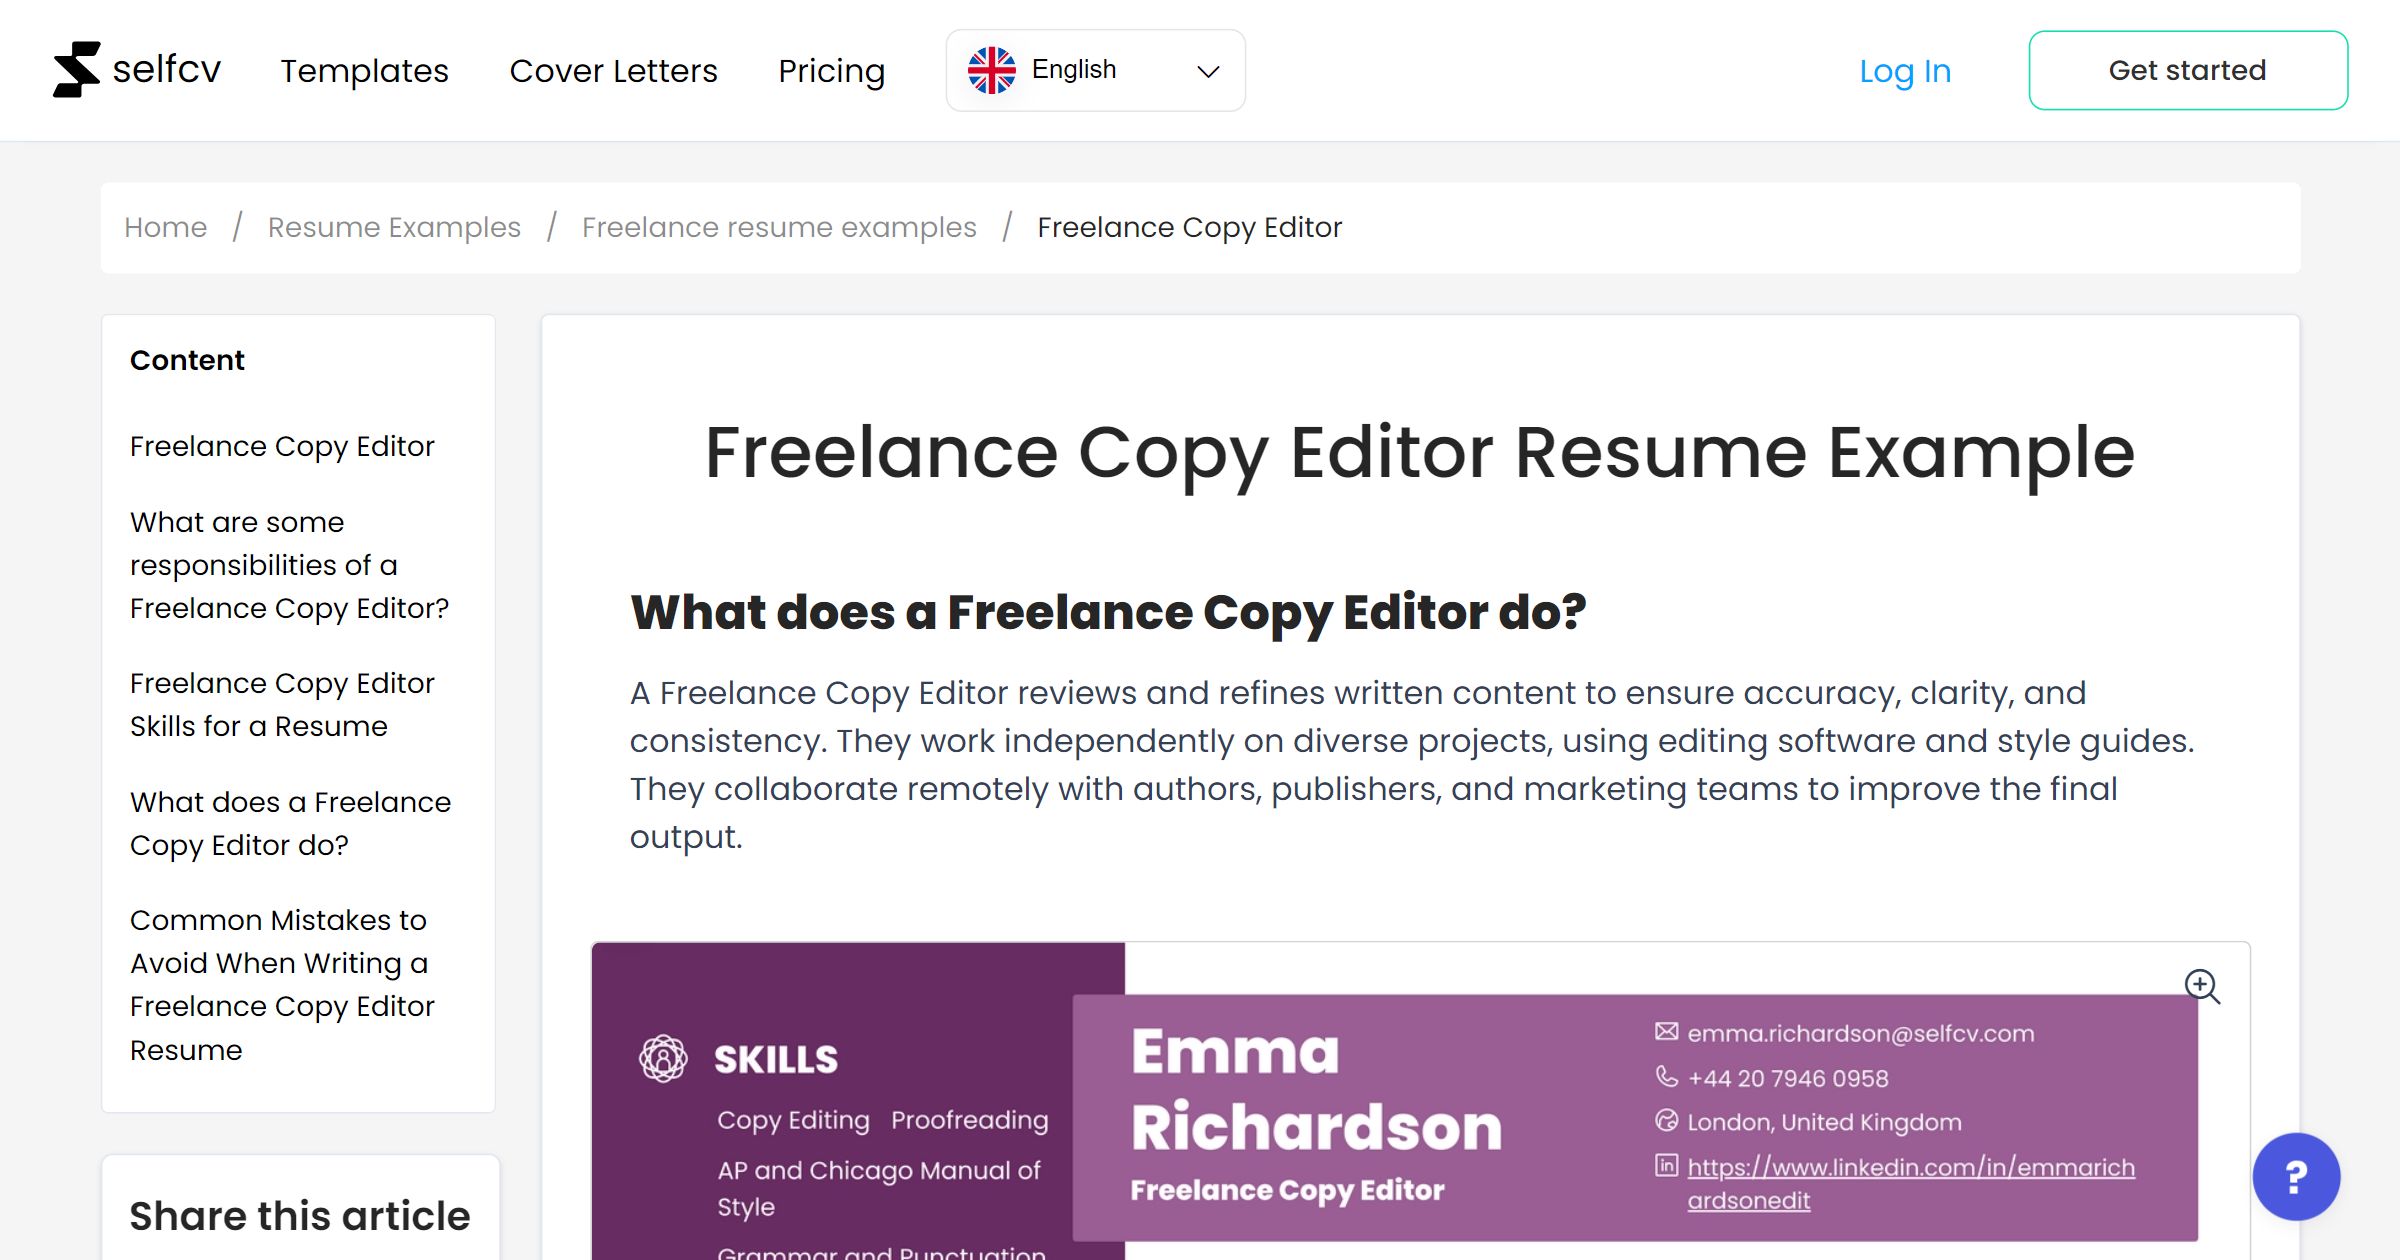2400x1260 pixels.
Task: Click the Content sidebar heading
Action: [x=187, y=360]
